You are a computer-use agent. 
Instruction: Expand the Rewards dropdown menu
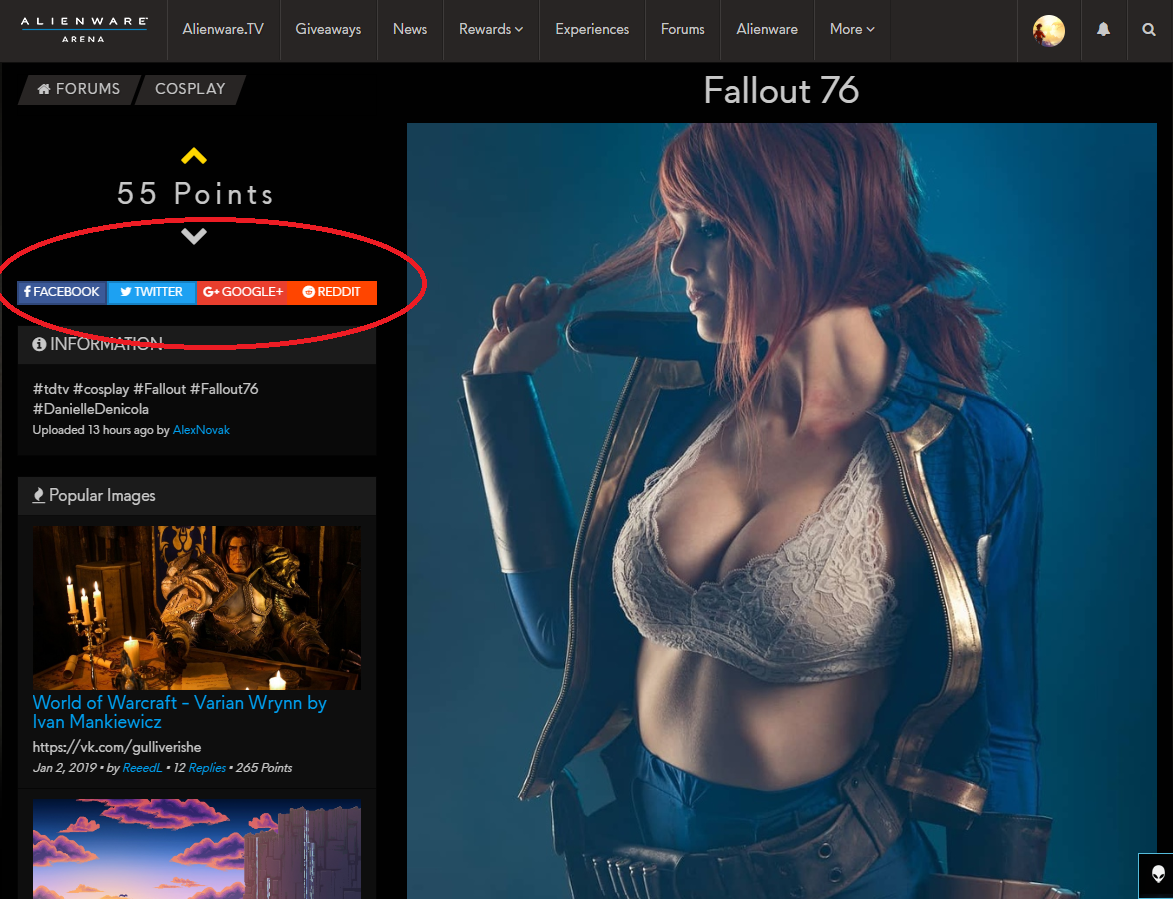point(491,29)
